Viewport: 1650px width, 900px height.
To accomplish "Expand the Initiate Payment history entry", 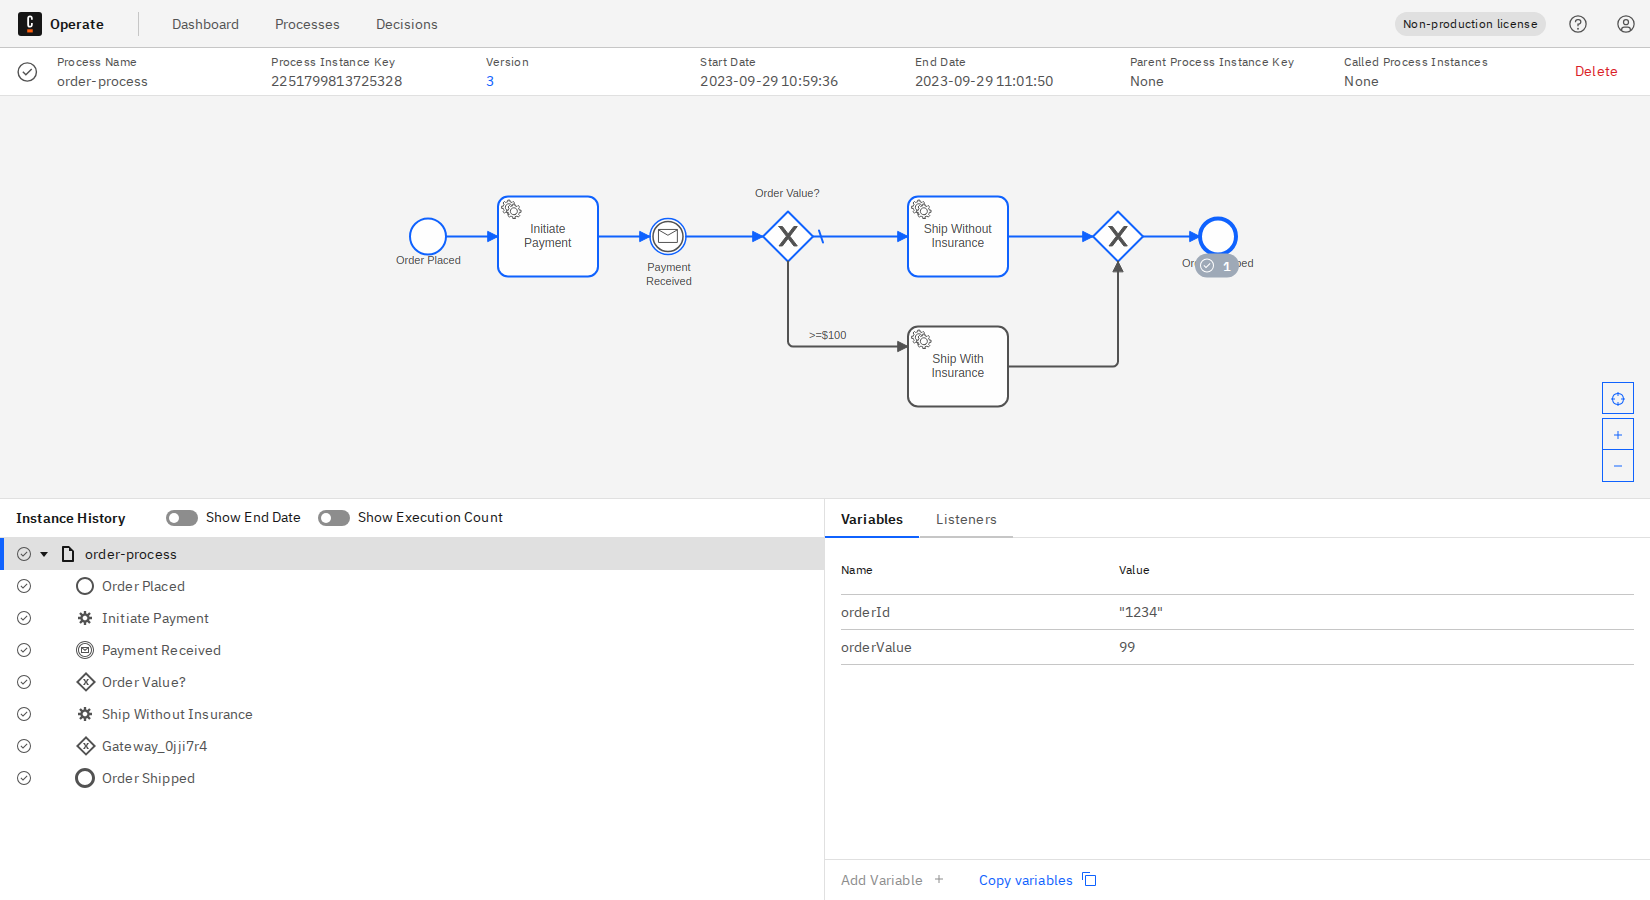I will (154, 618).
